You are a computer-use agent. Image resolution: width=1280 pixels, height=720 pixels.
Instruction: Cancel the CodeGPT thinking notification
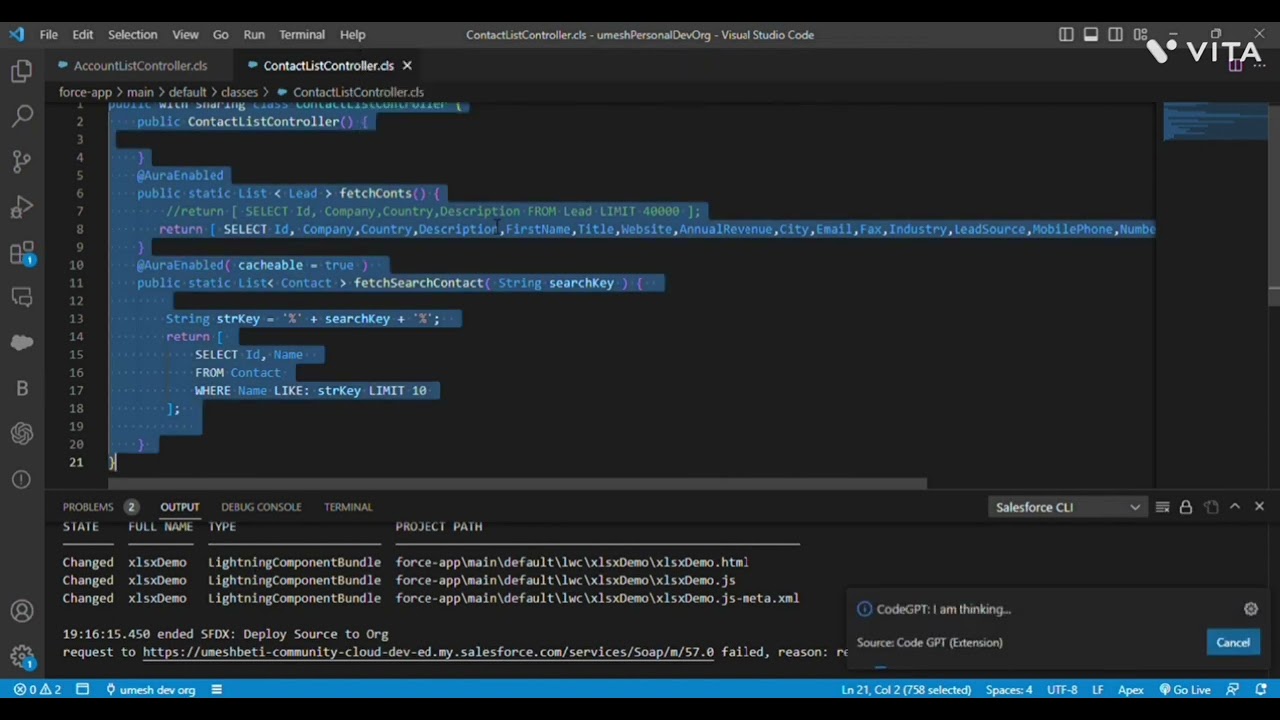1233,643
